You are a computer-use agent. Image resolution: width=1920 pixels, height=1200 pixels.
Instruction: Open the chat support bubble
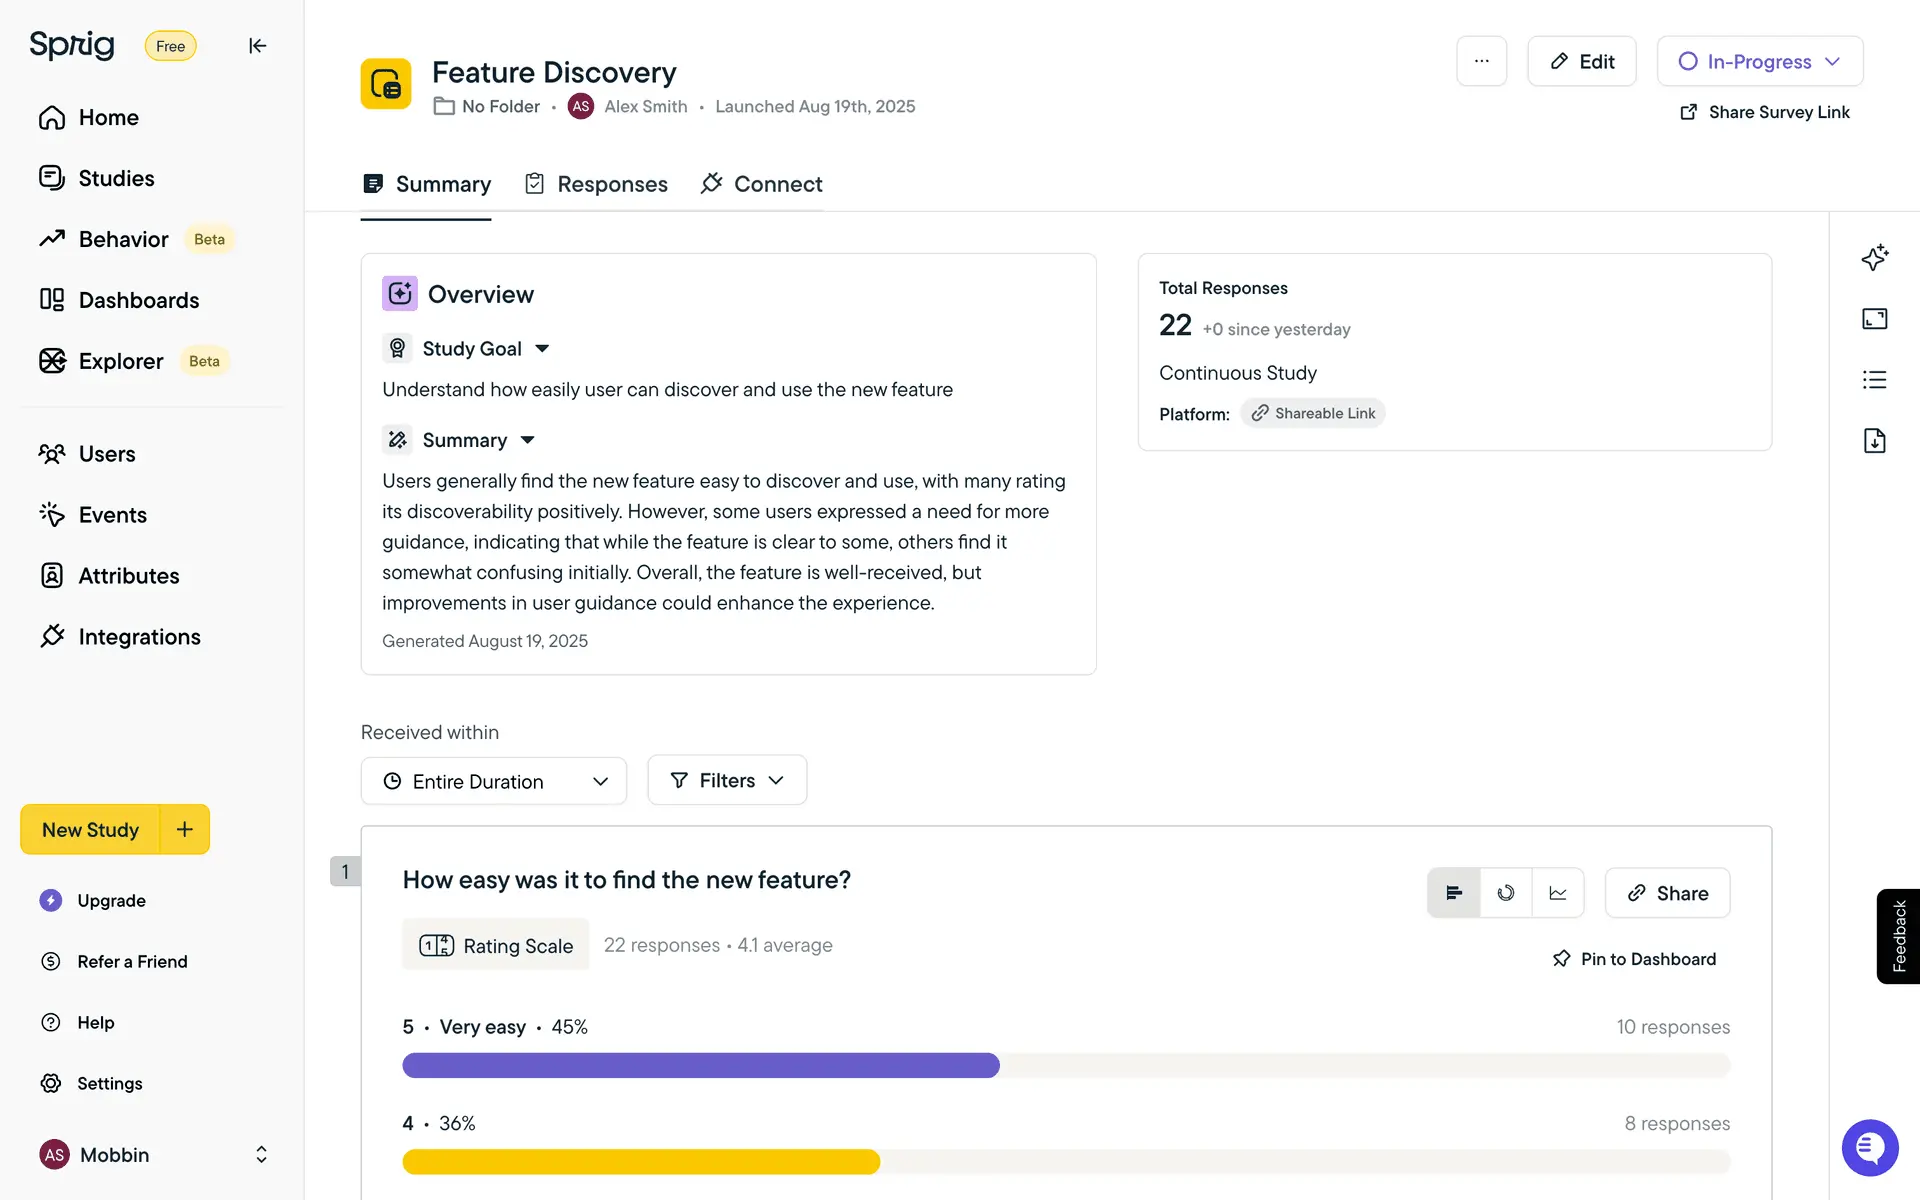click(1869, 1147)
